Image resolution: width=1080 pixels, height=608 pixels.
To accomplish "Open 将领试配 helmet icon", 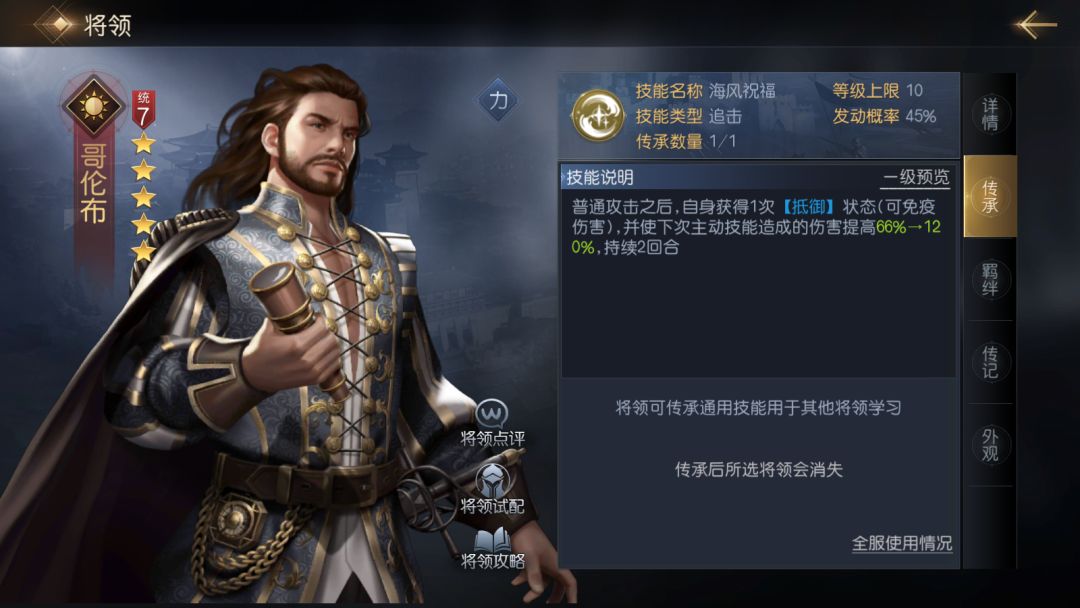I will (x=493, y=480).
